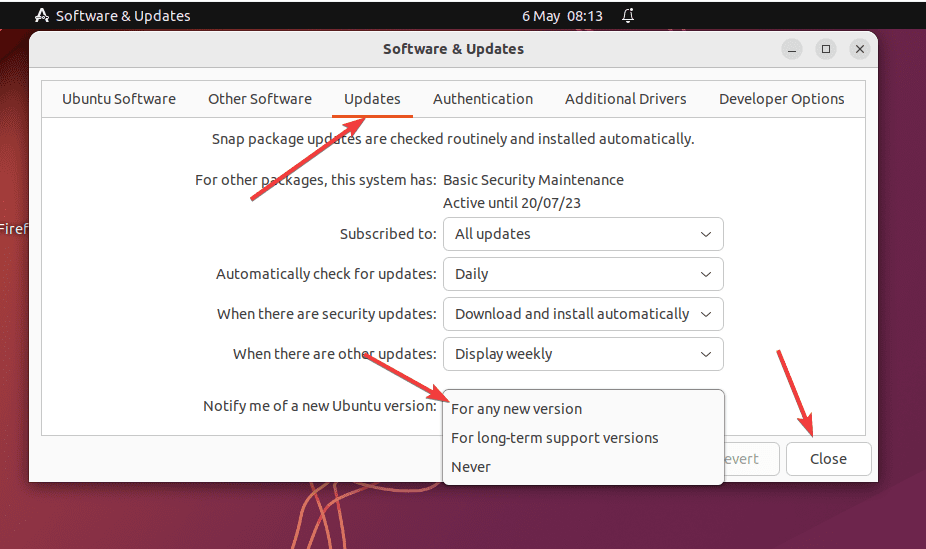
Task: Click the app icon beside Software & Updates top bar
Action: (x=42, y=16)
